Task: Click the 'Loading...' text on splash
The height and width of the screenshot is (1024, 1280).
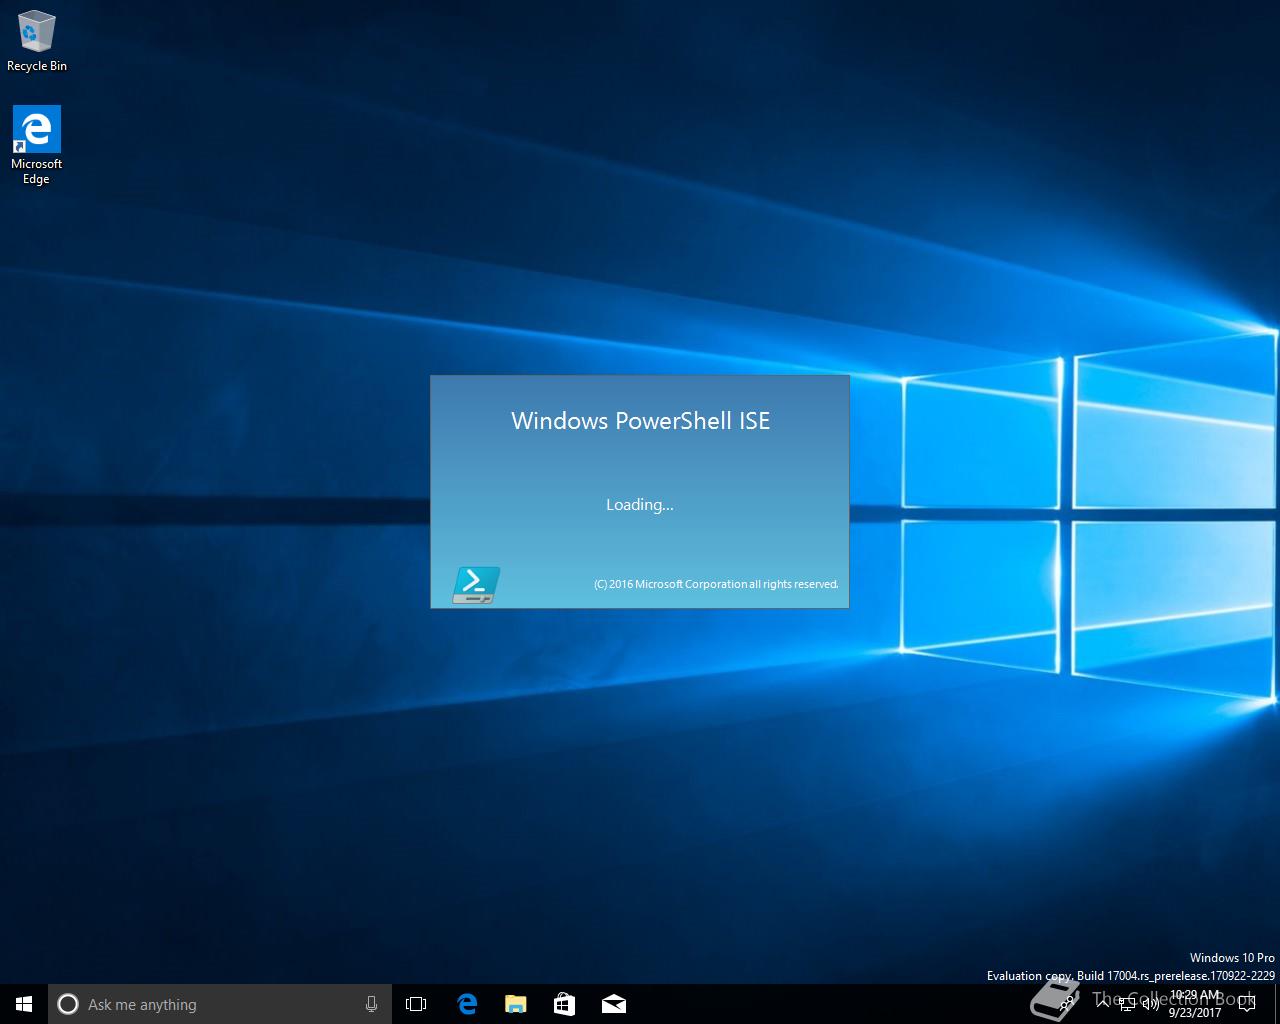Action: point(640,505)
